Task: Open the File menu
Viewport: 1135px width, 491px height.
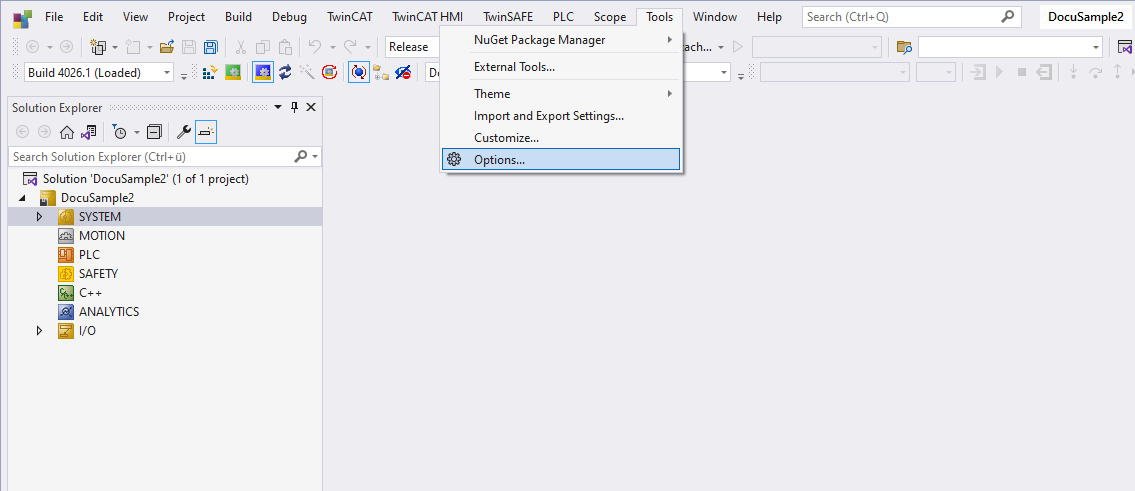Action: 54,17
